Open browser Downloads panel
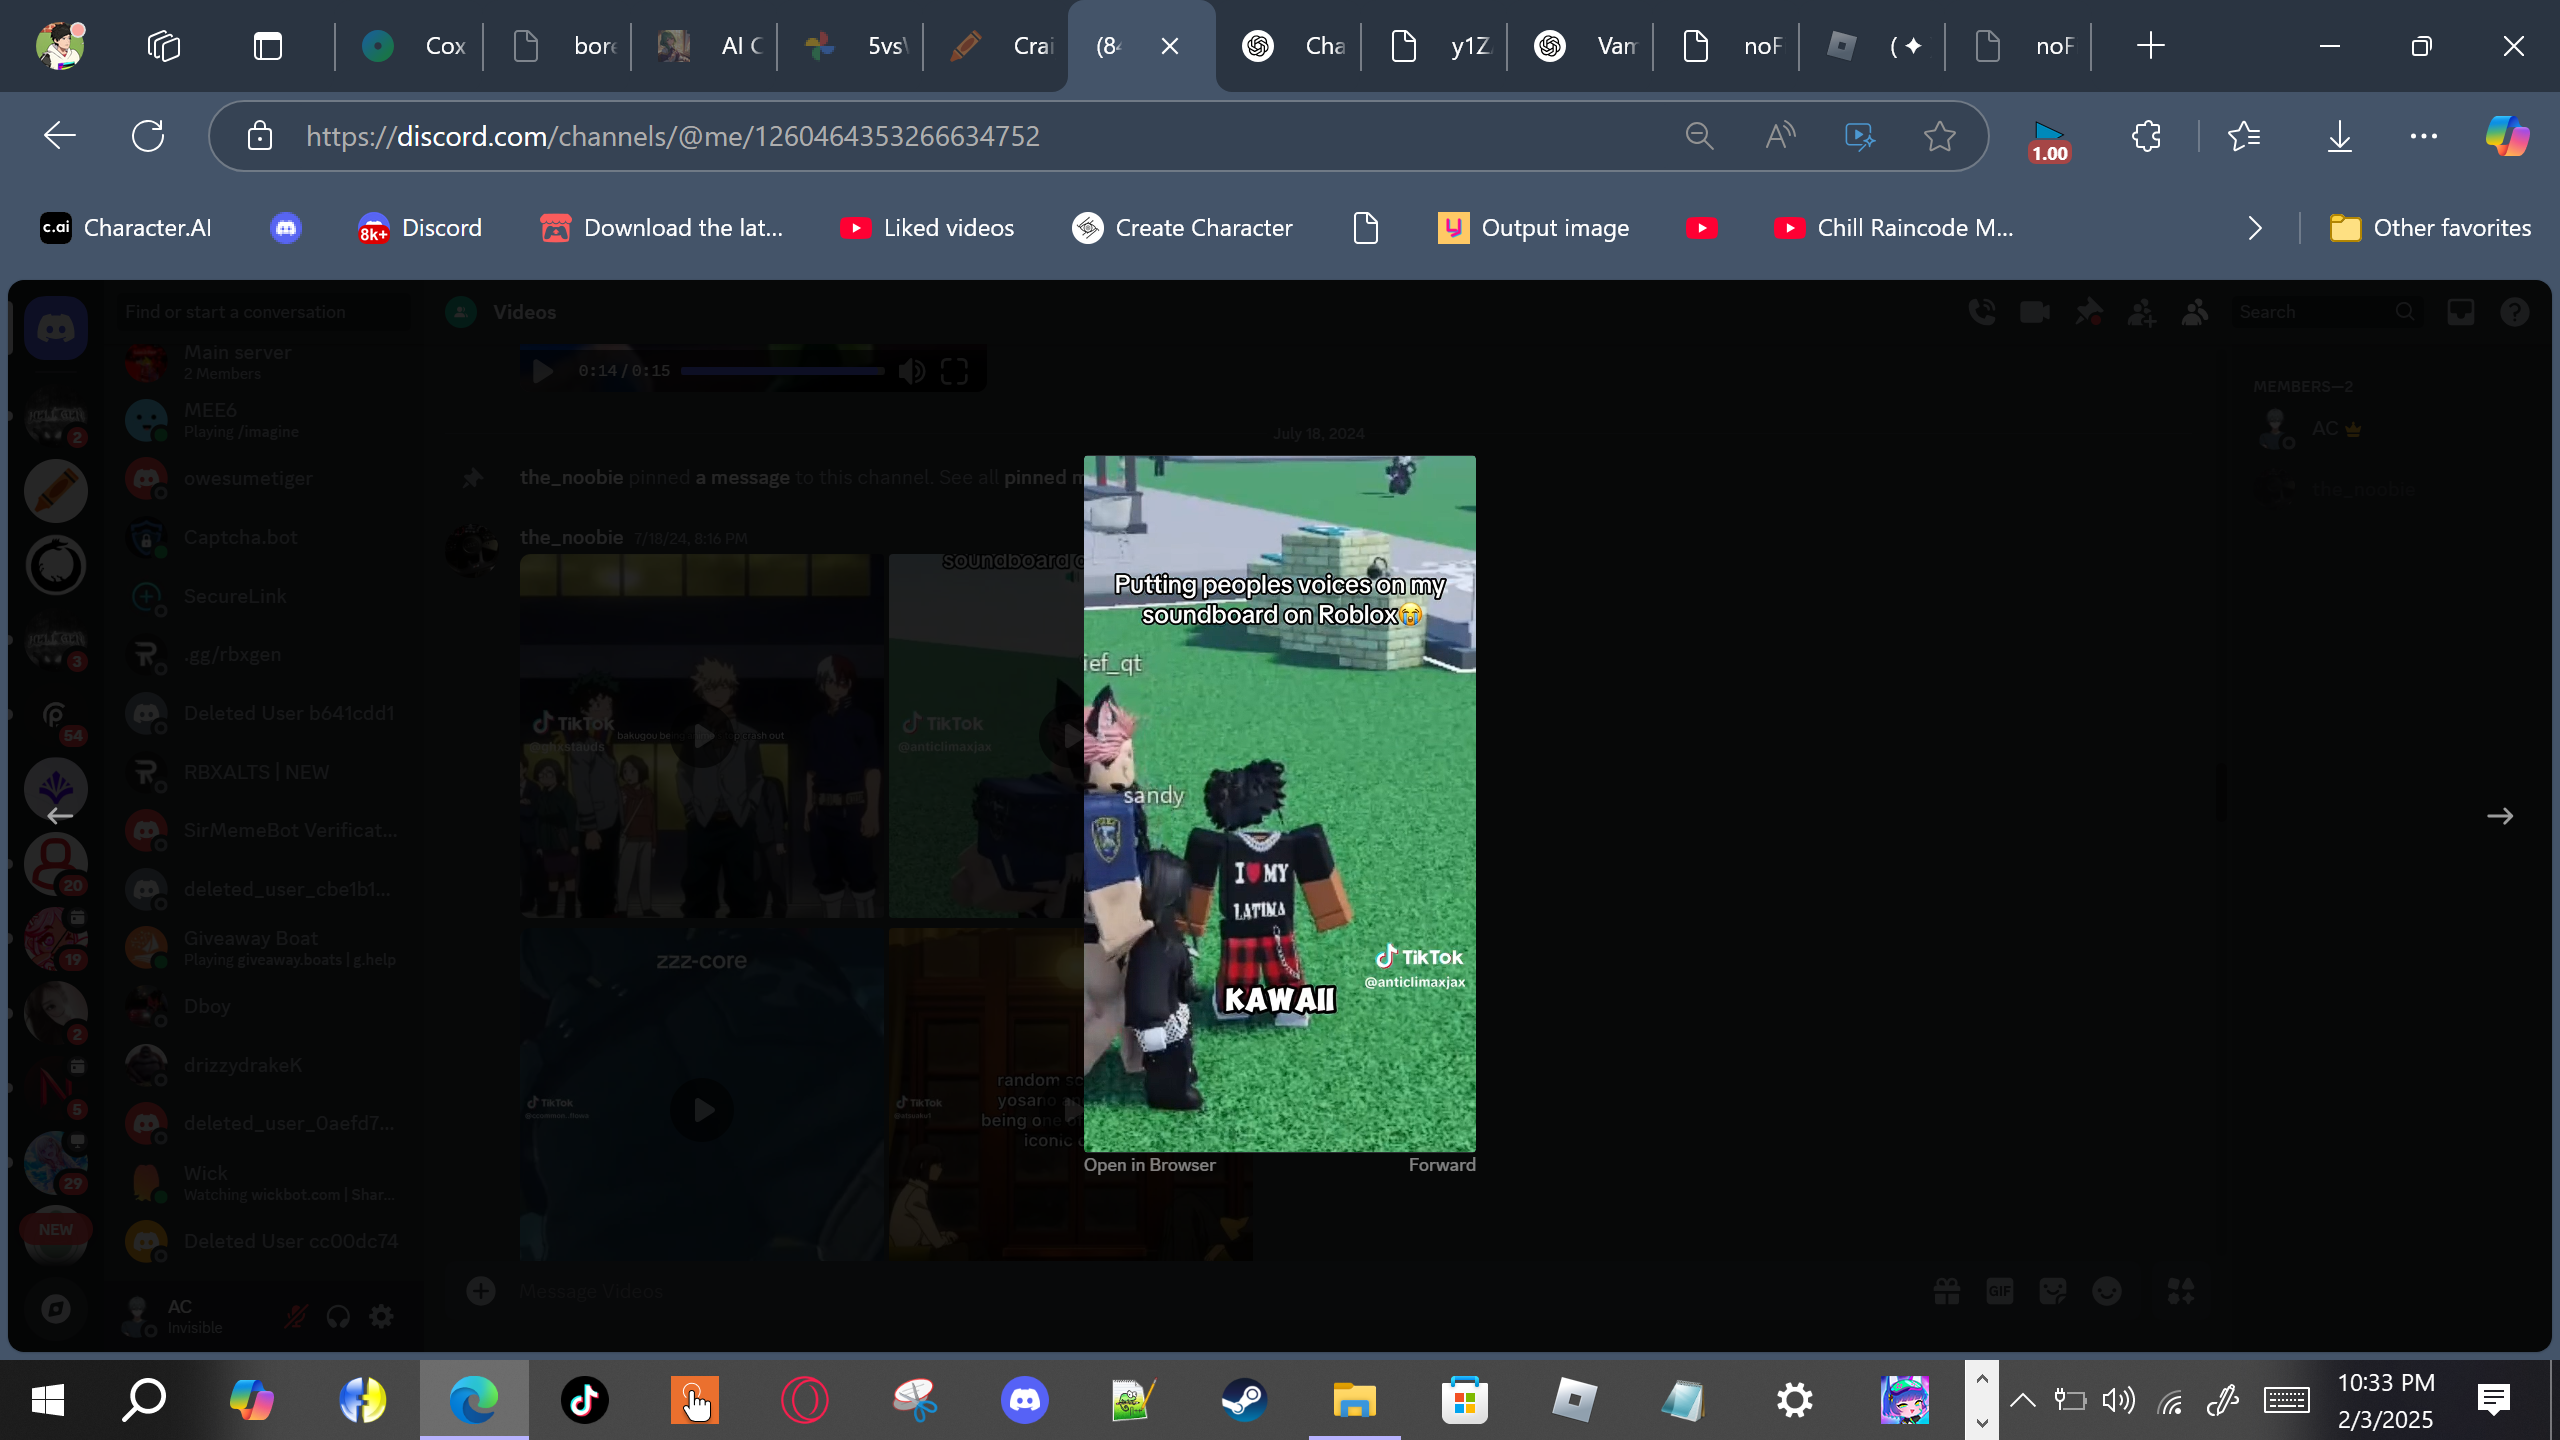This screenshot has width=2560, height=1440. (x=2340, y=136)
